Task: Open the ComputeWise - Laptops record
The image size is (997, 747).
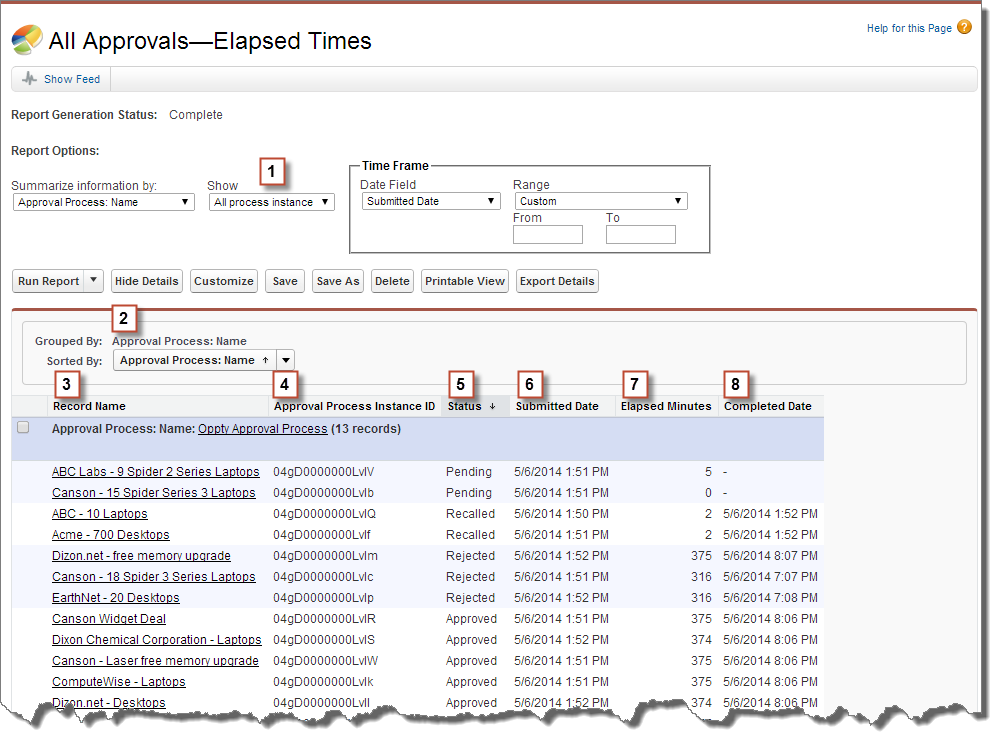Action: [x=119, y=682]
